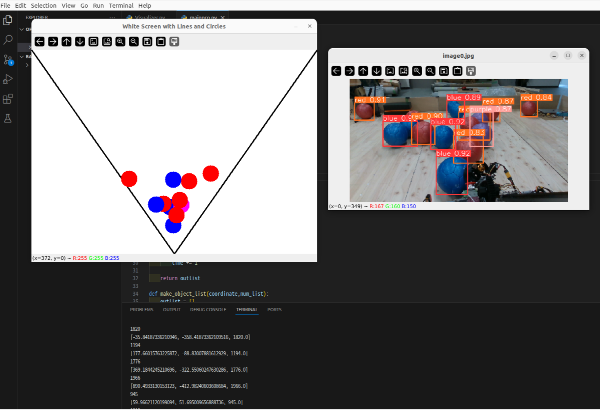Image resolution: width=600 pixels, height=410 pixels.
Task: Click pan right arrow in image0.jpg window
Action: pyautogui.click(x=350, y=71)
